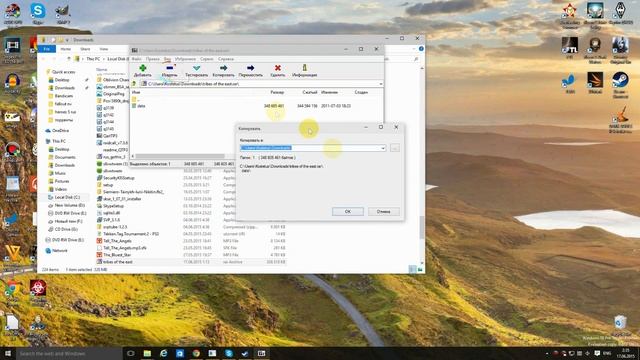Select Local Disk (C:) in navigation pane
640x360 pixels.
(67, 197)
